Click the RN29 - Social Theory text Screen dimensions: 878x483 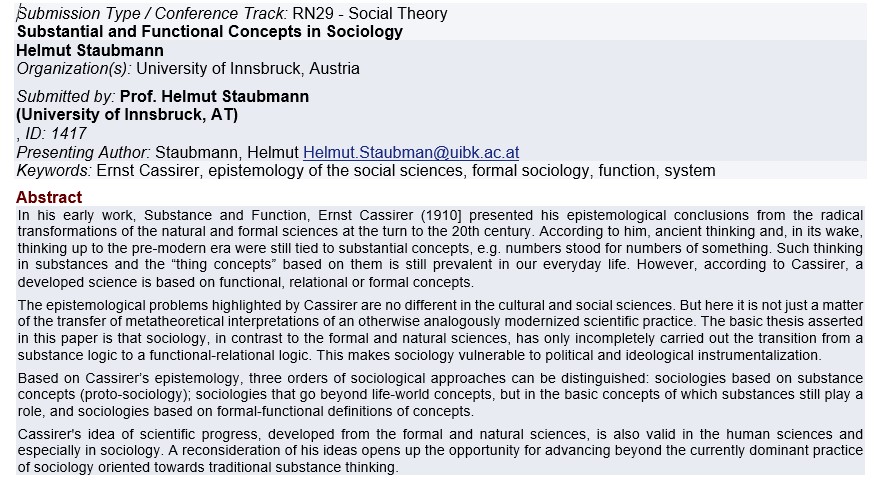tap(370, 13)
